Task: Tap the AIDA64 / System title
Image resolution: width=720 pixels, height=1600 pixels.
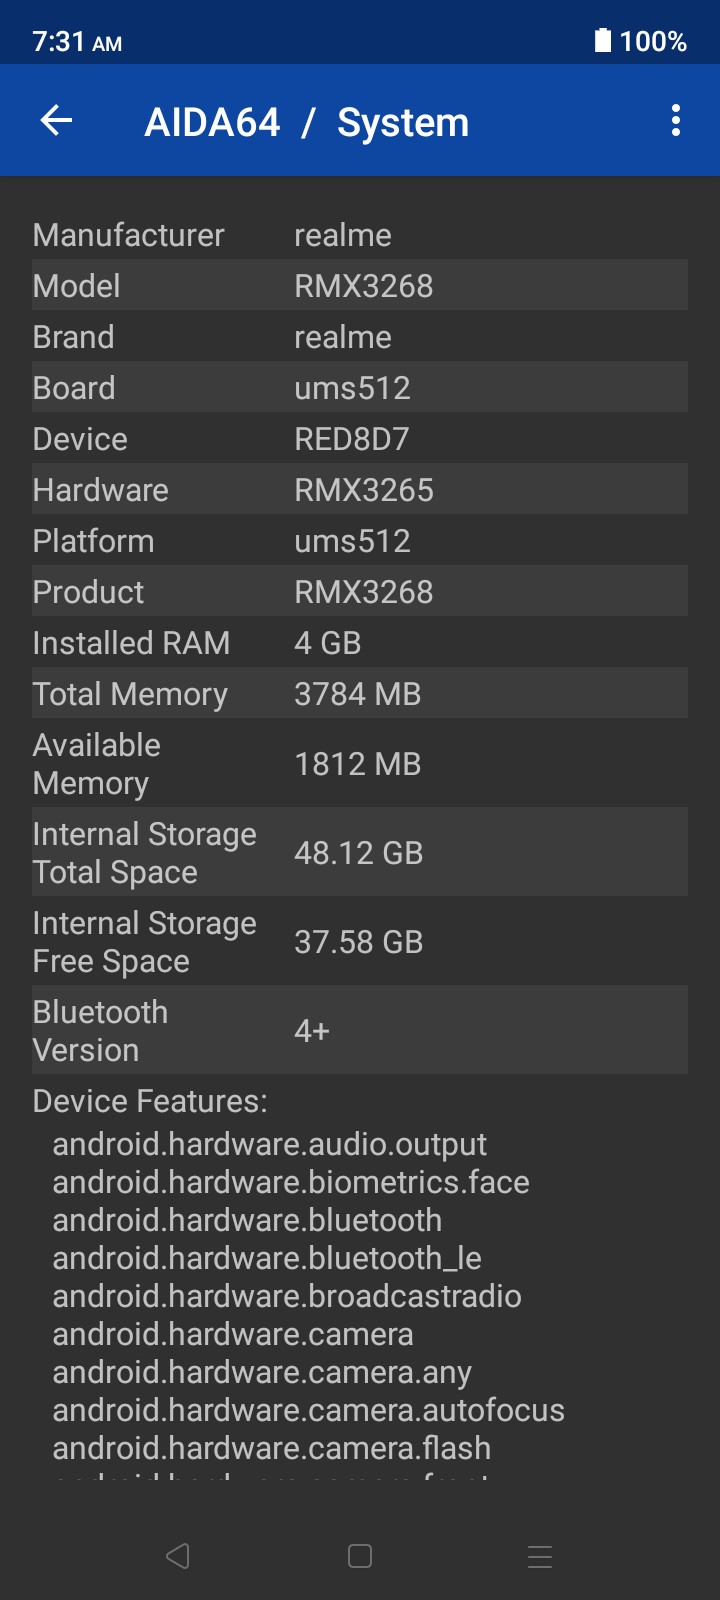Action: (307, 122)
